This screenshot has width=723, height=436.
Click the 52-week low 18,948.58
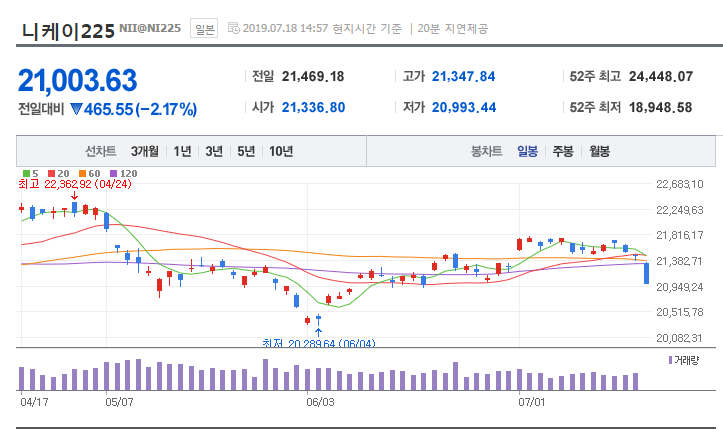pos(660,107)
